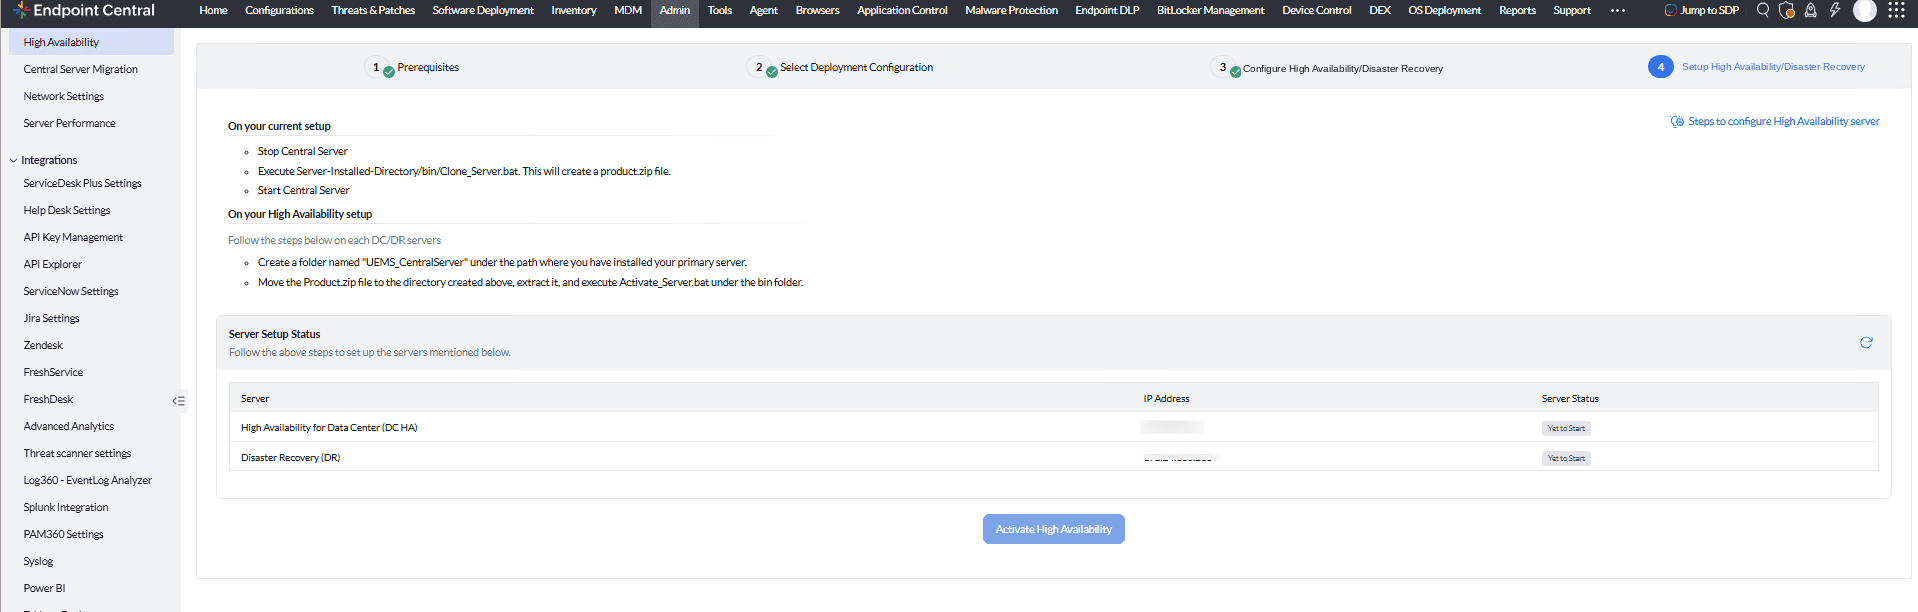Open the Browsers tab

[817, 10]
